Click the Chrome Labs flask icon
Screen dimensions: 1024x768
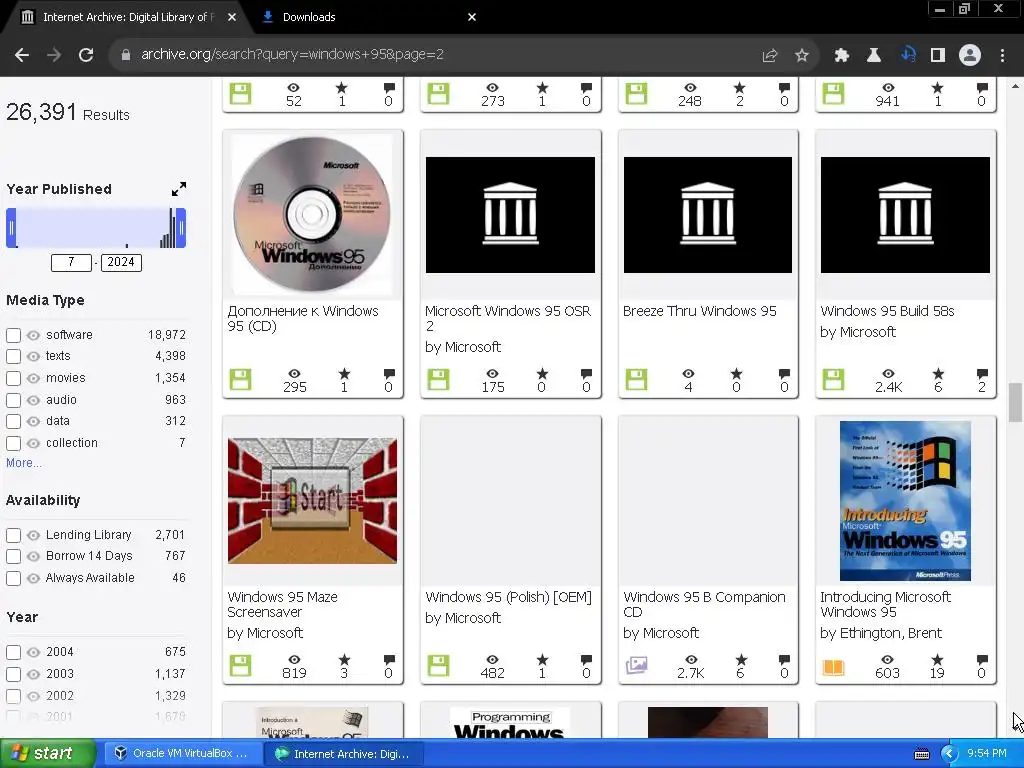point(873,56)
